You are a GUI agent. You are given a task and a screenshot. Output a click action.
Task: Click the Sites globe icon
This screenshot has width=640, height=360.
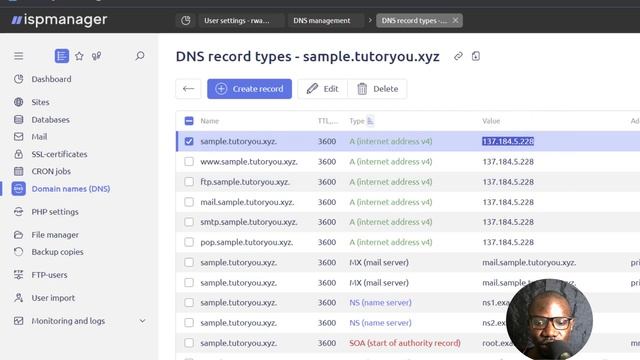tap(18, 102)
